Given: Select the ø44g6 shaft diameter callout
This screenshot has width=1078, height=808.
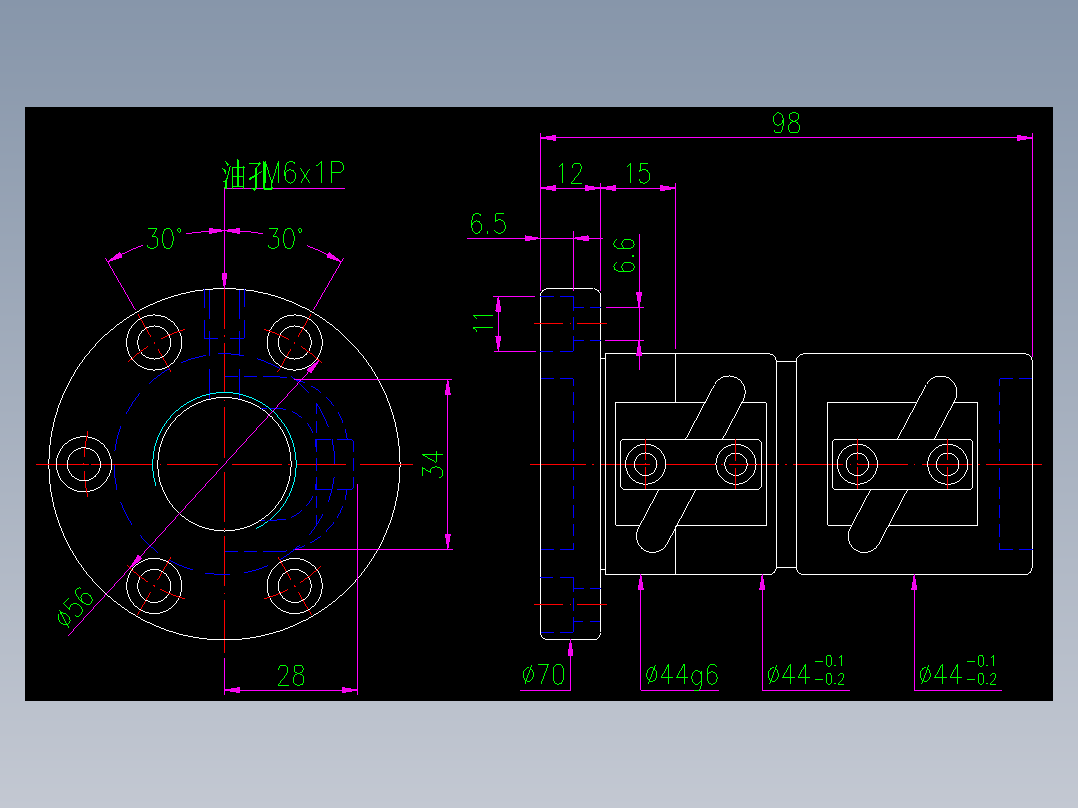Looking at the screenshot, I should [x=682, y=674].
